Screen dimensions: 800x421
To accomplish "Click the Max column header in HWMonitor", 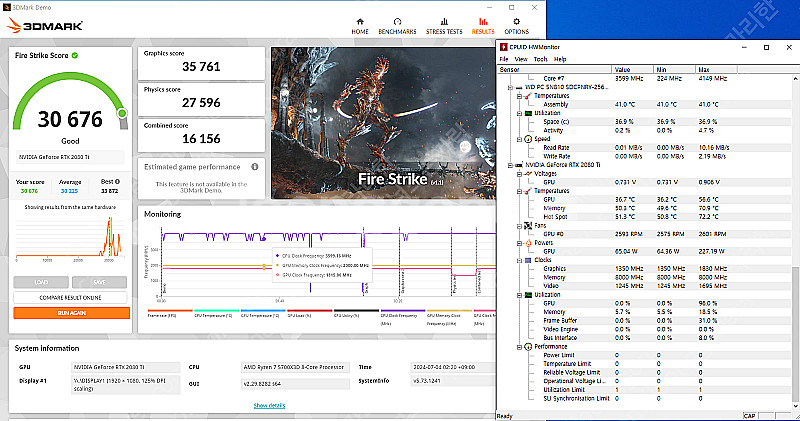I will click(x=716, y=69).
